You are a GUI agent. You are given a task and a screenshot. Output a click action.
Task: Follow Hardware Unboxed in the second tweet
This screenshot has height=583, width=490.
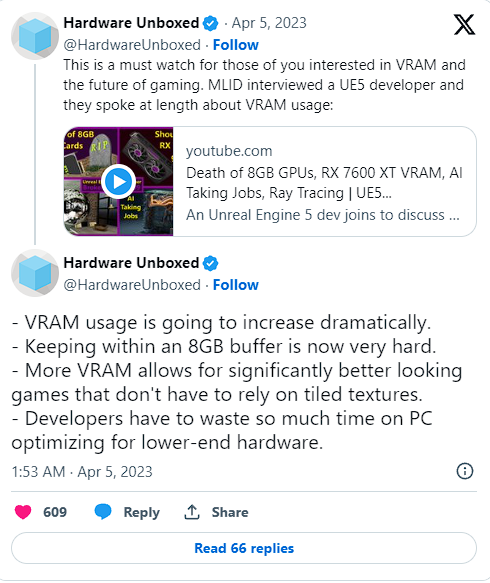(x=236, y=285)
